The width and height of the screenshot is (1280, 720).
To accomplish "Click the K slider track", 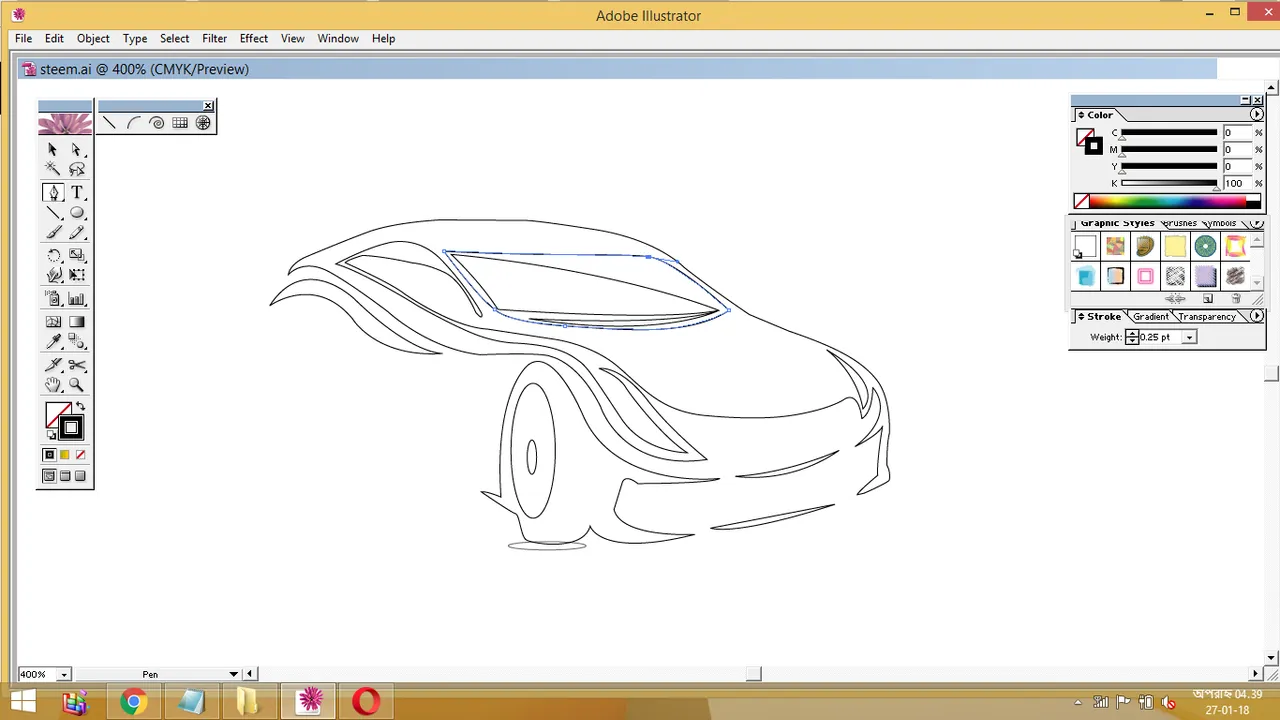I will [x=1169, y=183].
